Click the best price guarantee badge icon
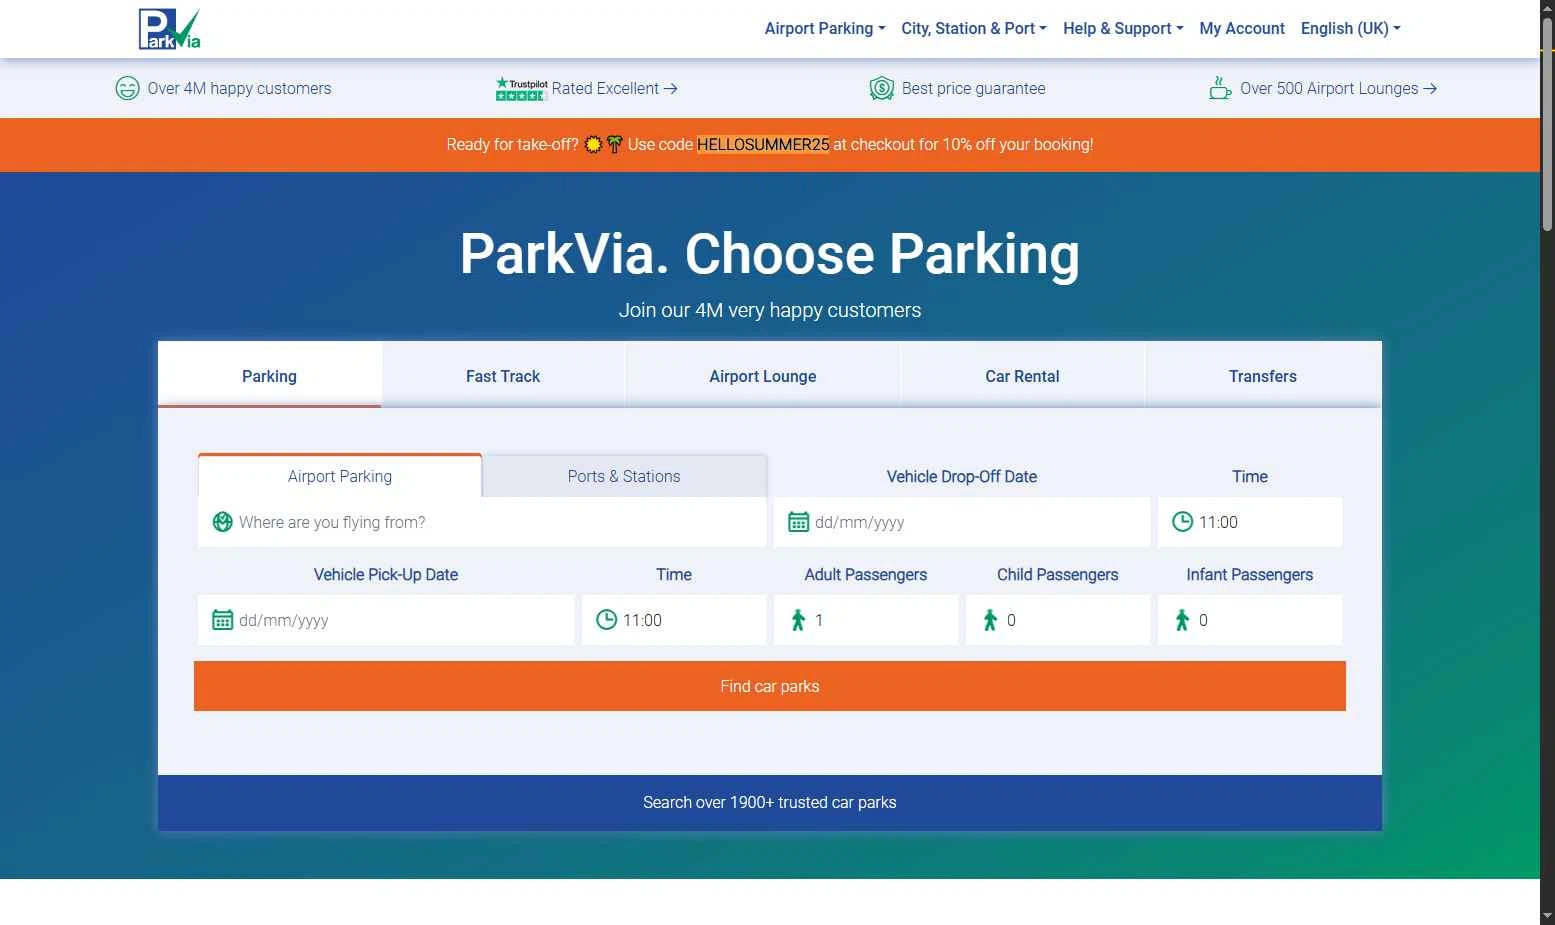This screenshot has width=1555, height=925. click(x=881, y=88)
